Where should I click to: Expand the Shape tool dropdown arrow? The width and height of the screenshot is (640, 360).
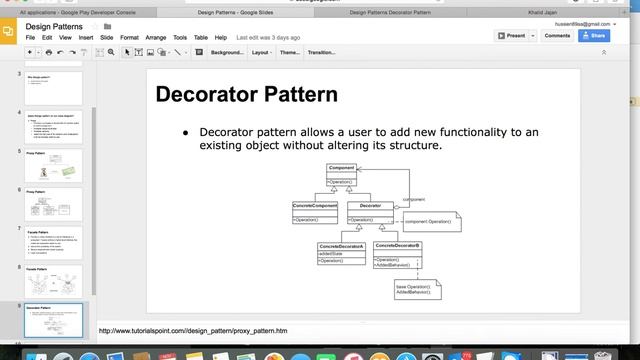click(169, 53)
